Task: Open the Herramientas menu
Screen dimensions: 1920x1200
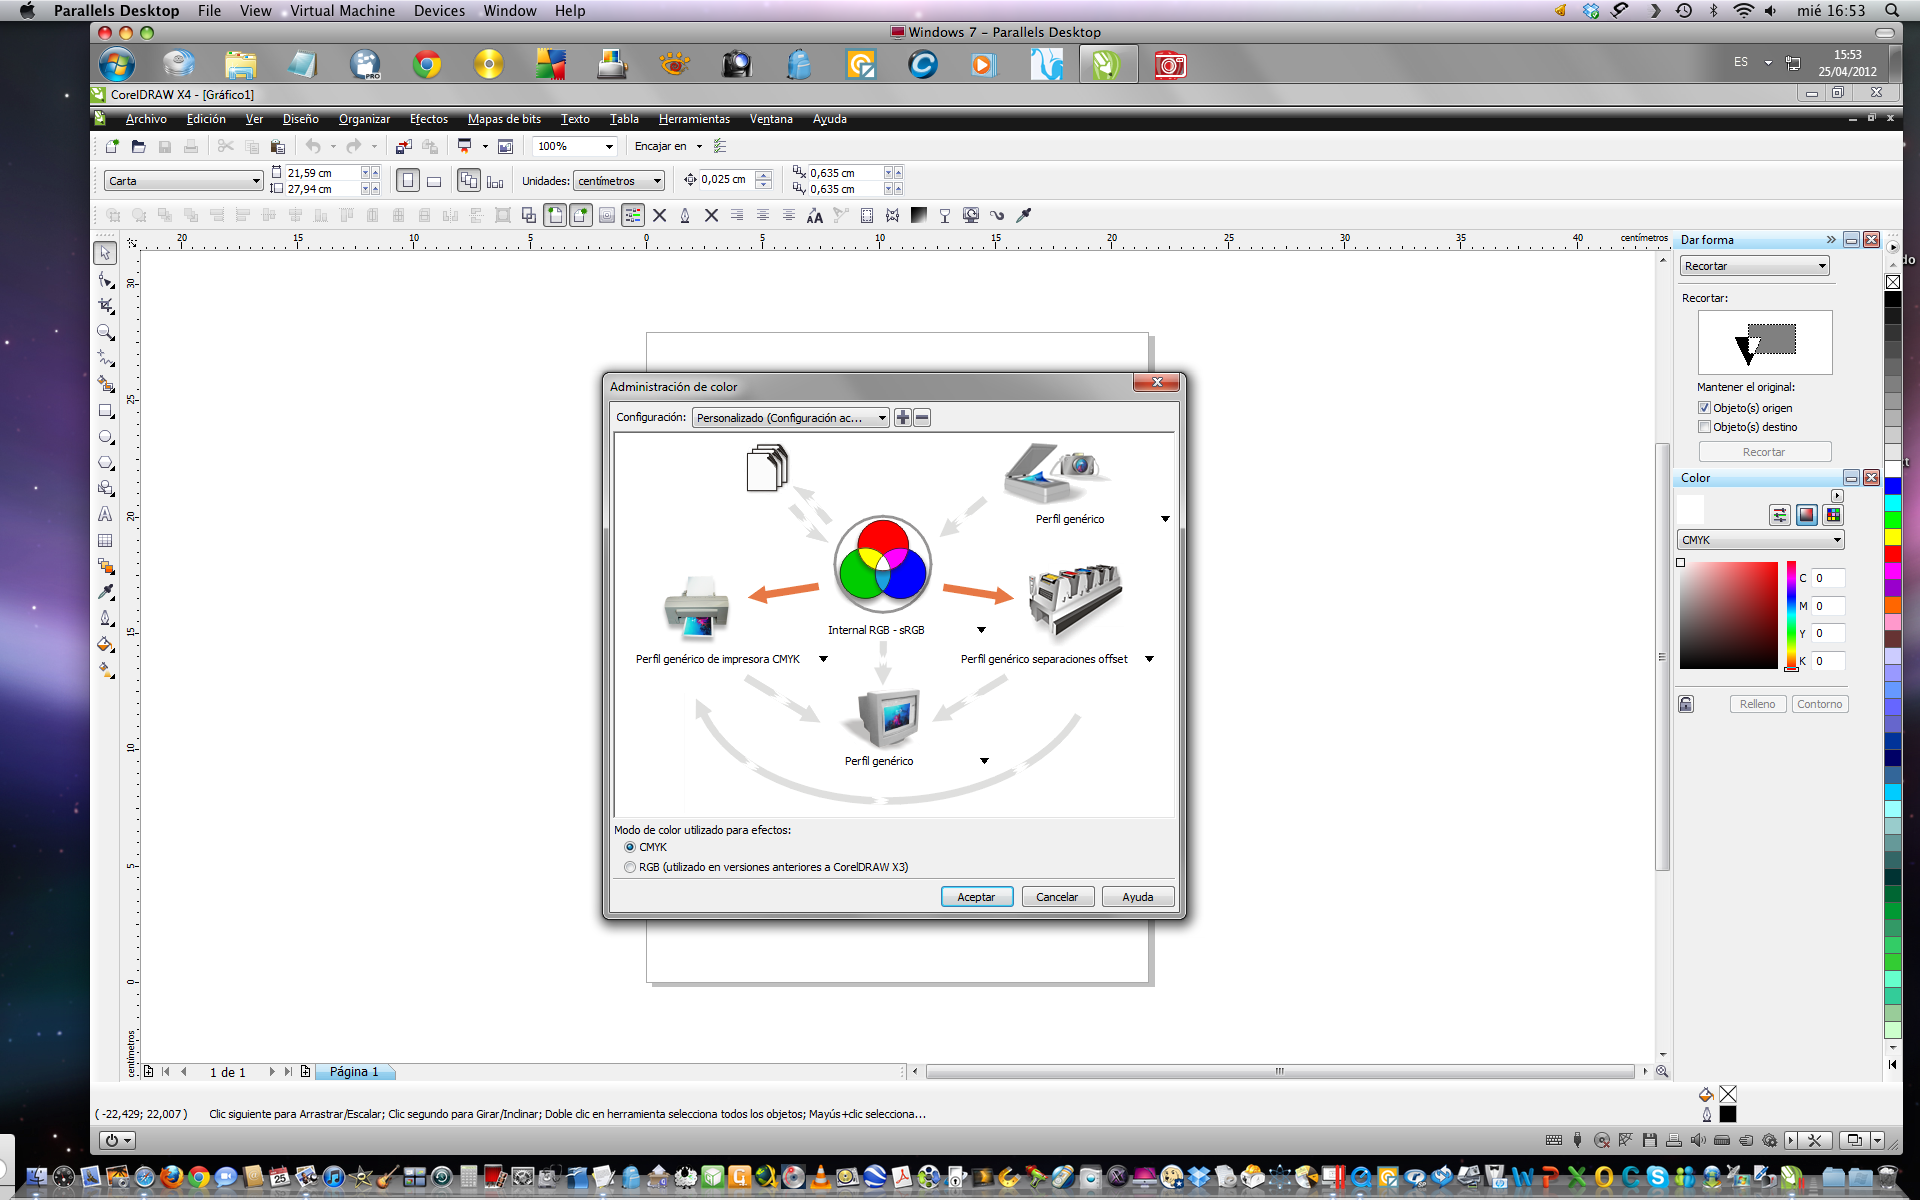Action: tap(694, 119)
